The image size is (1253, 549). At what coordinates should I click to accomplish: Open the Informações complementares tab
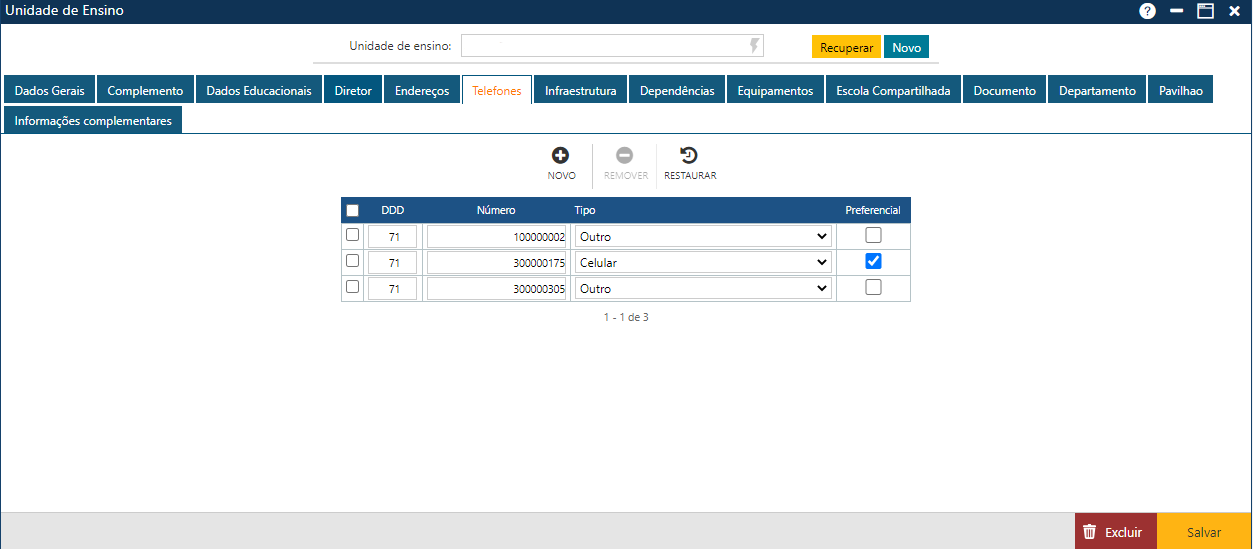coord(93,120)
